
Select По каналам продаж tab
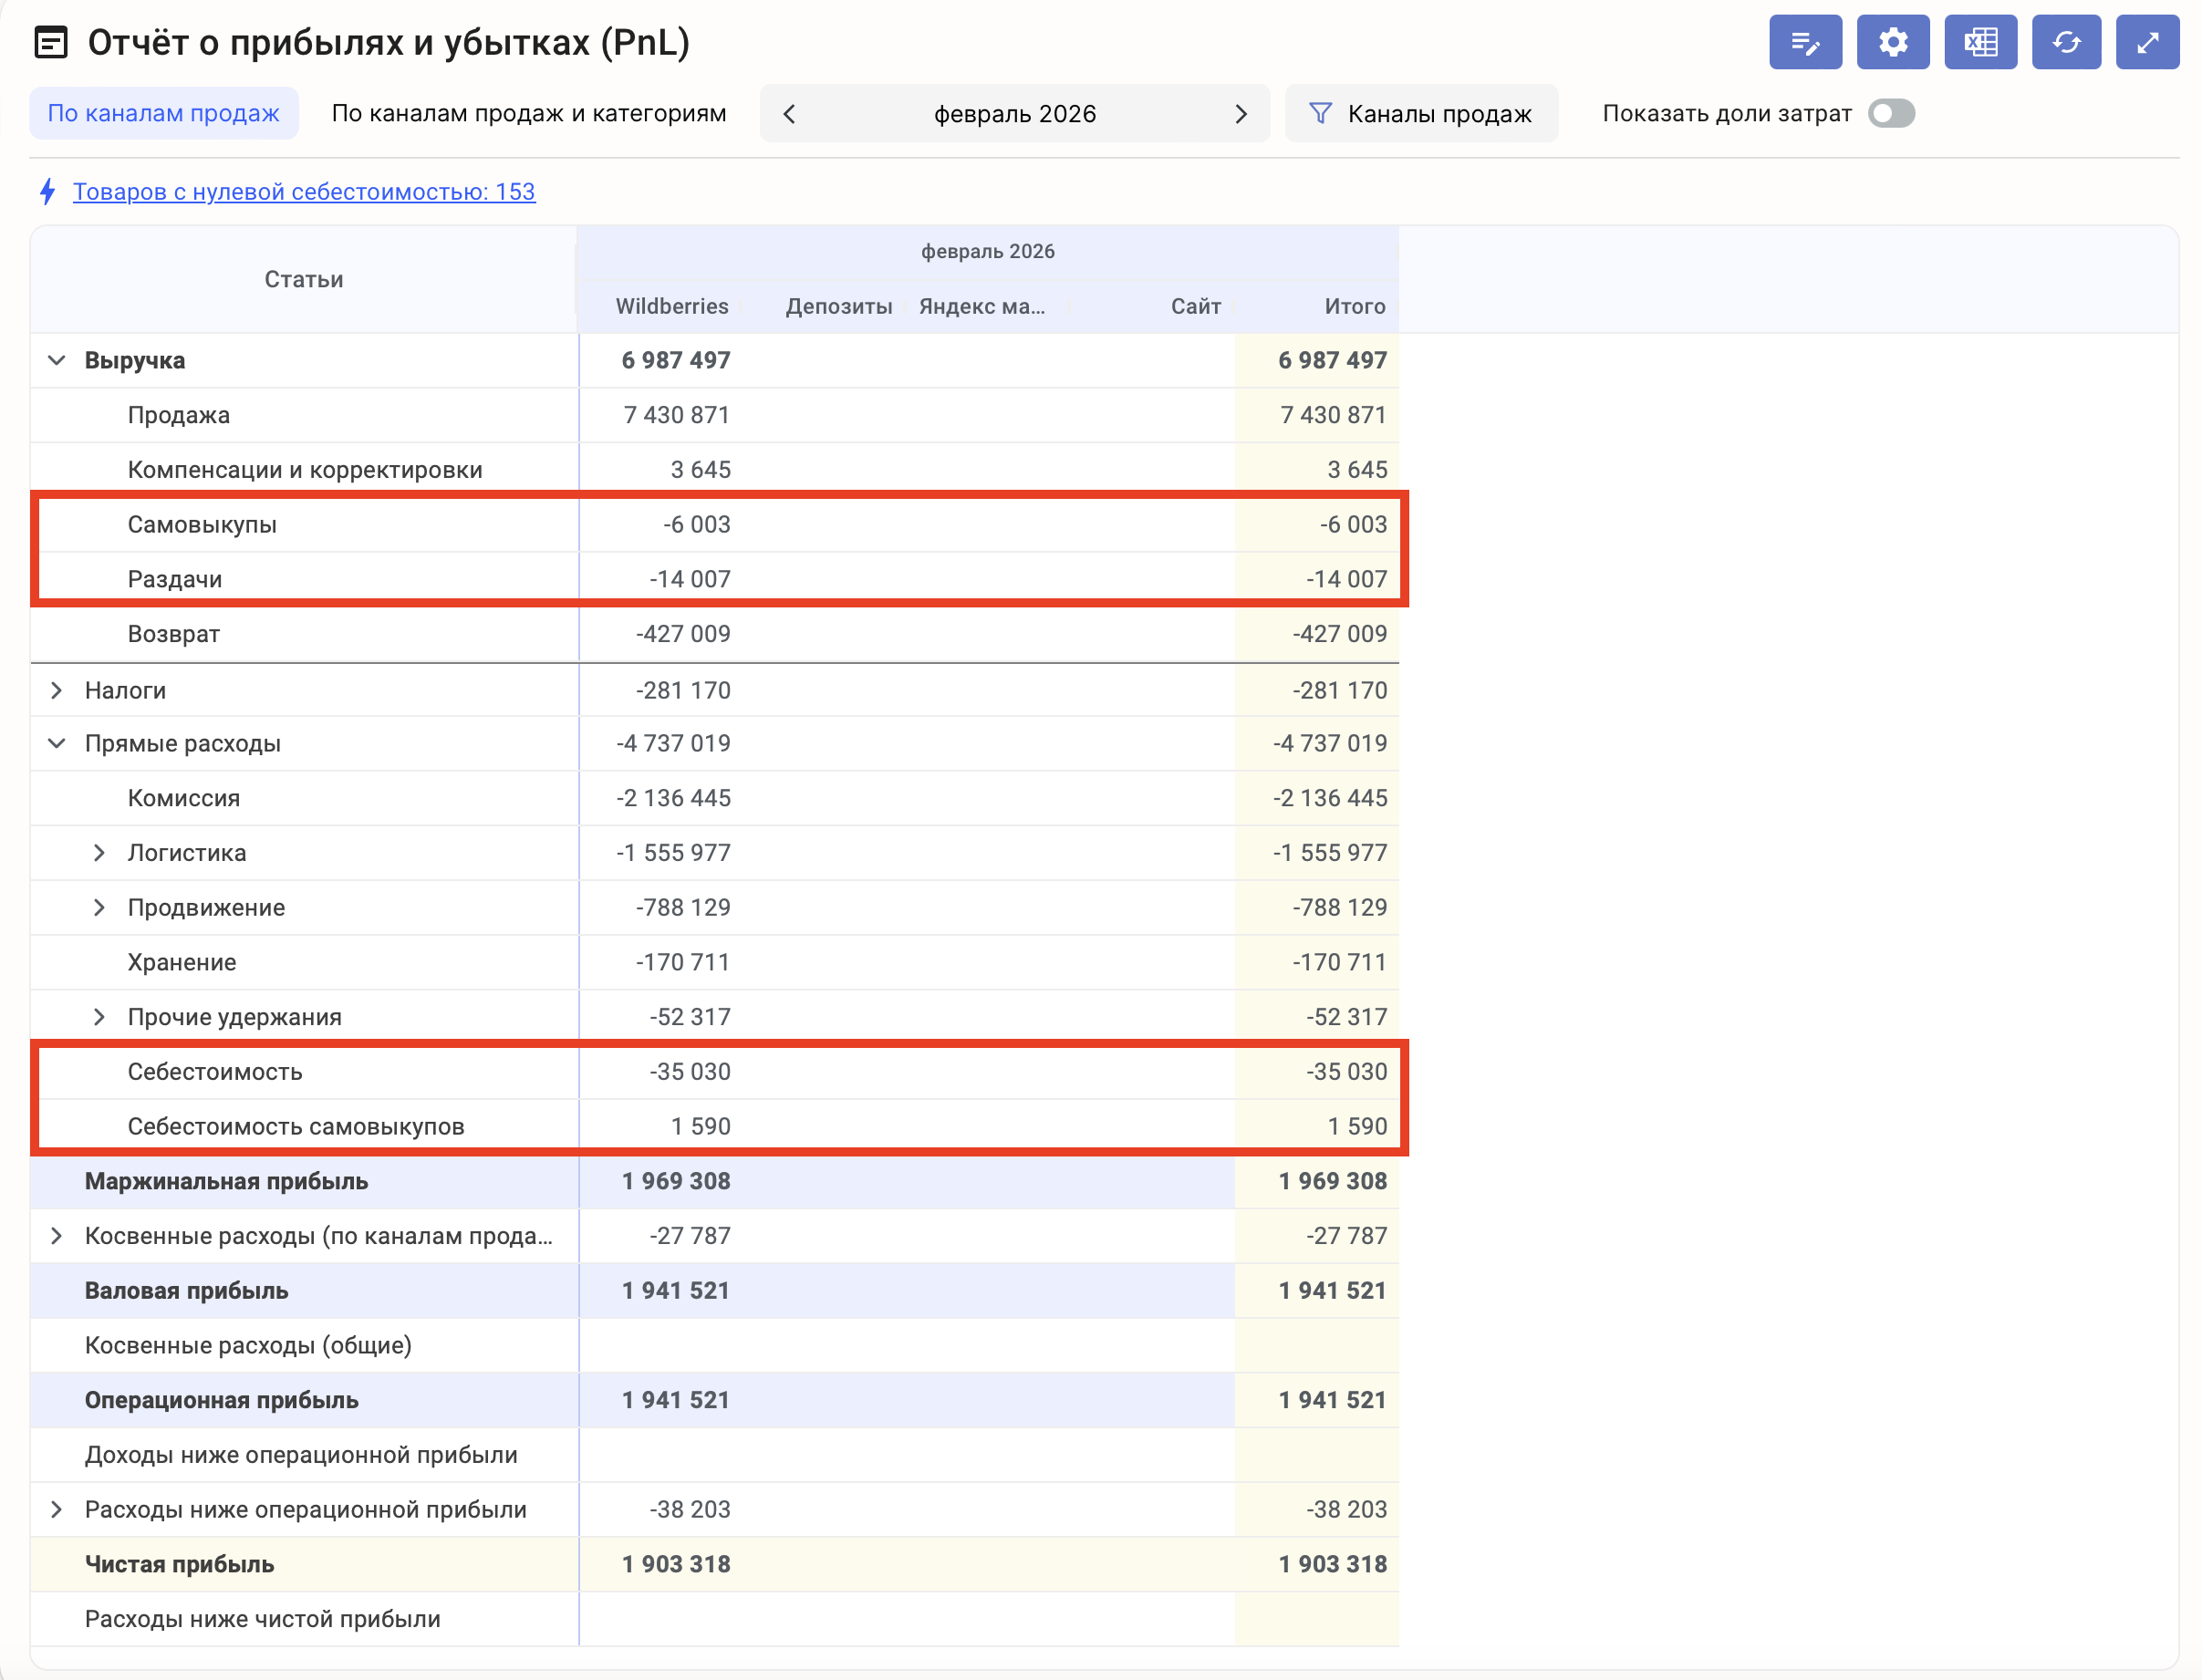[x=164, y=113]
